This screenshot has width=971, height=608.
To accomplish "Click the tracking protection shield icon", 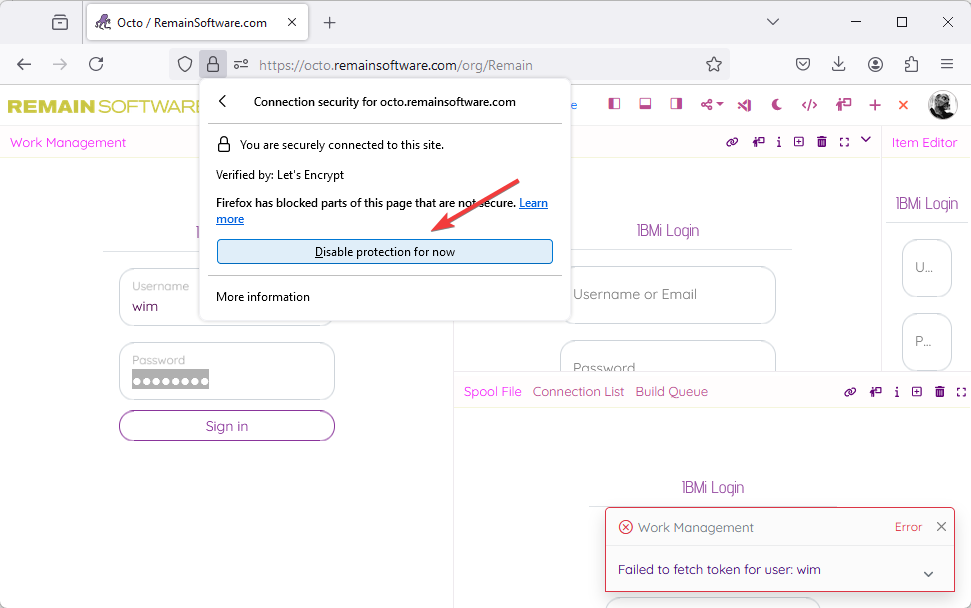I will pos(185,64).
